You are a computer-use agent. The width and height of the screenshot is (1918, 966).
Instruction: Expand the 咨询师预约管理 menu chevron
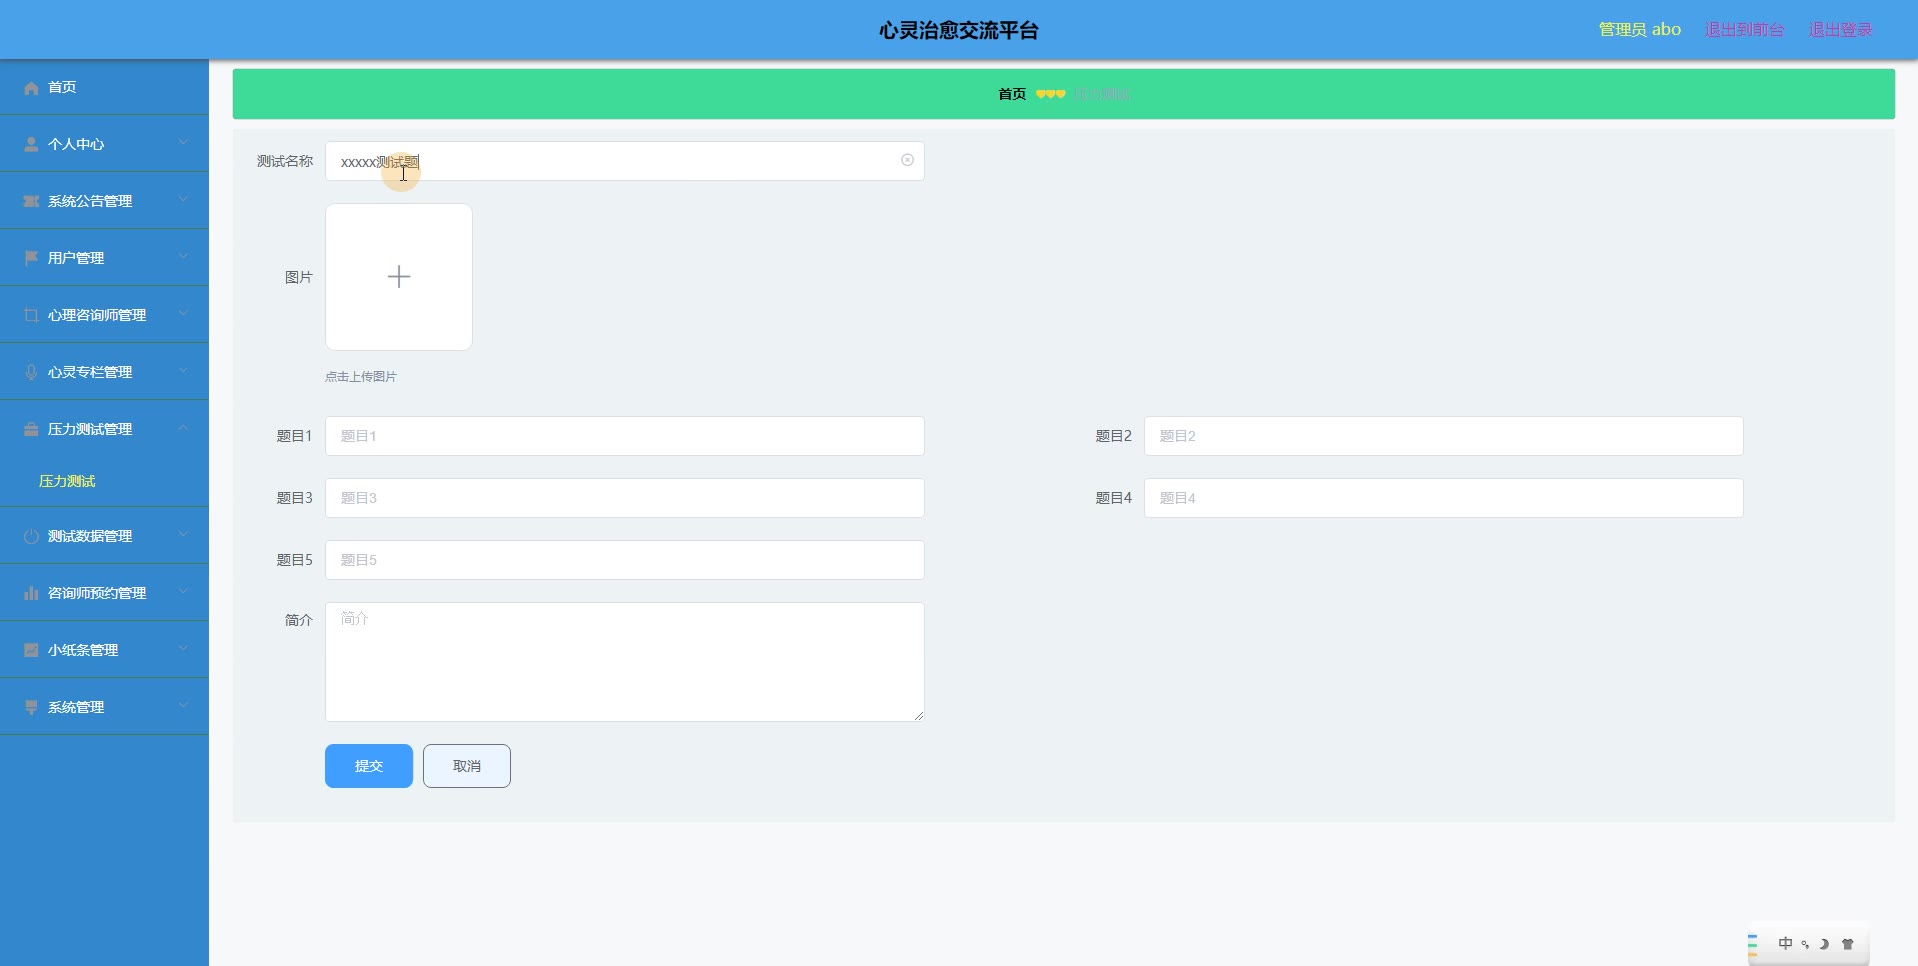pyautogui.click(x=183, y=592)
